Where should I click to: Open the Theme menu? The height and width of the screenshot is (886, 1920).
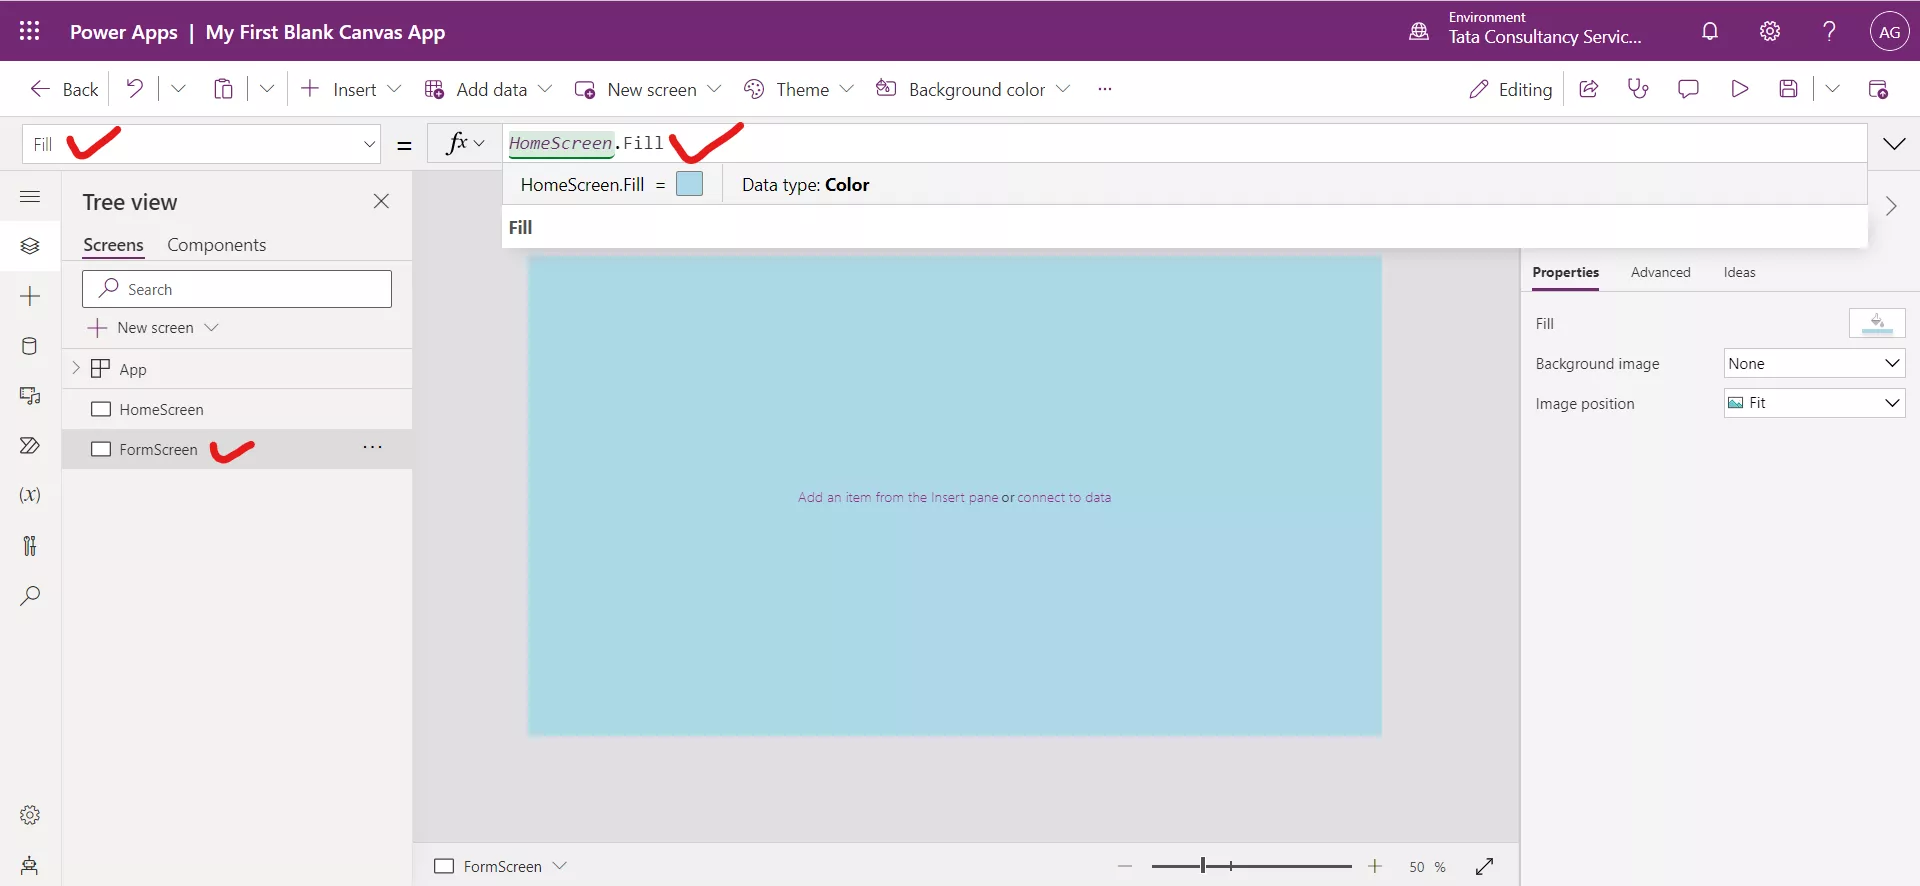[799, 89]
